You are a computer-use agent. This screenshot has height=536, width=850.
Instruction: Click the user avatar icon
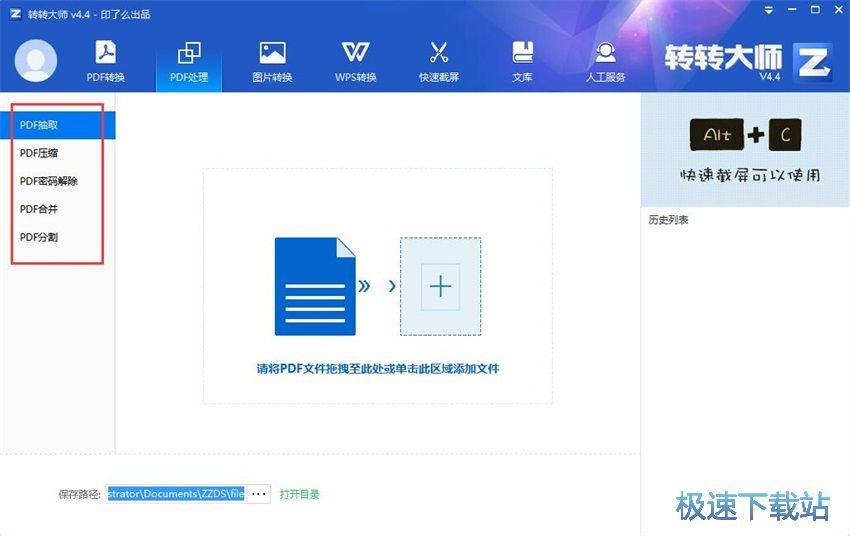pos(36,60)
